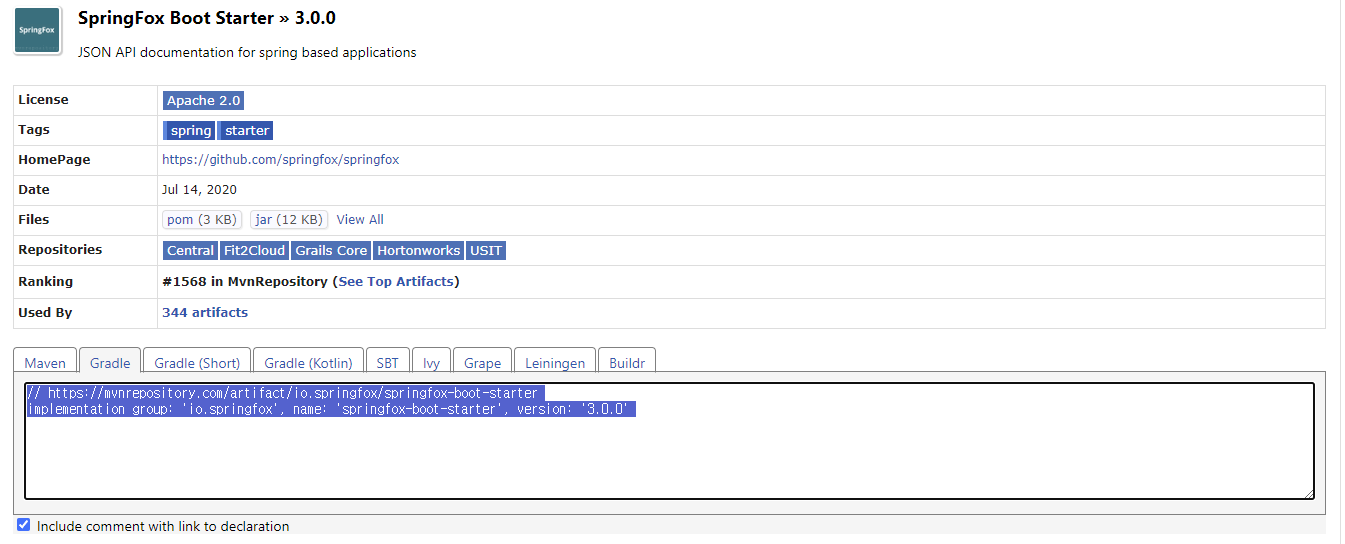Select the Gradle tab
The image size is (1345, 544).
[x=110, y=363]
